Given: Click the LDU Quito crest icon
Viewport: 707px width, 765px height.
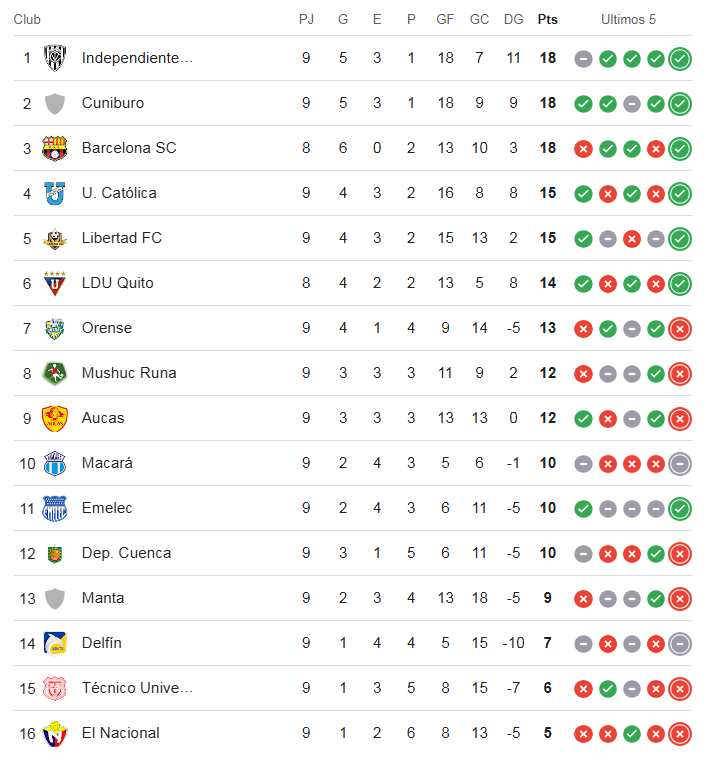Looking at the screenshot, I should tap(55, 283).
